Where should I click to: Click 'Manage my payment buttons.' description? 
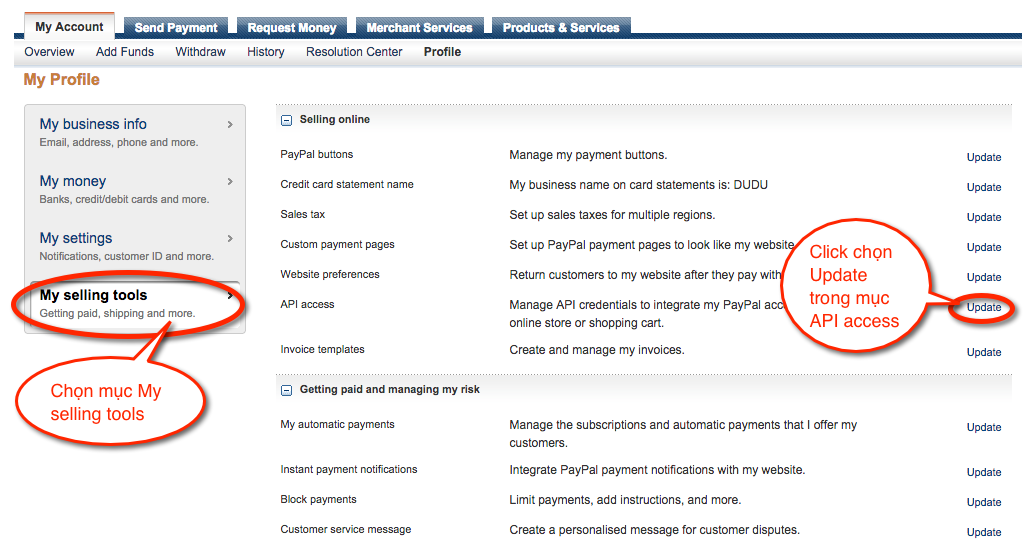(x=588, y=155)
